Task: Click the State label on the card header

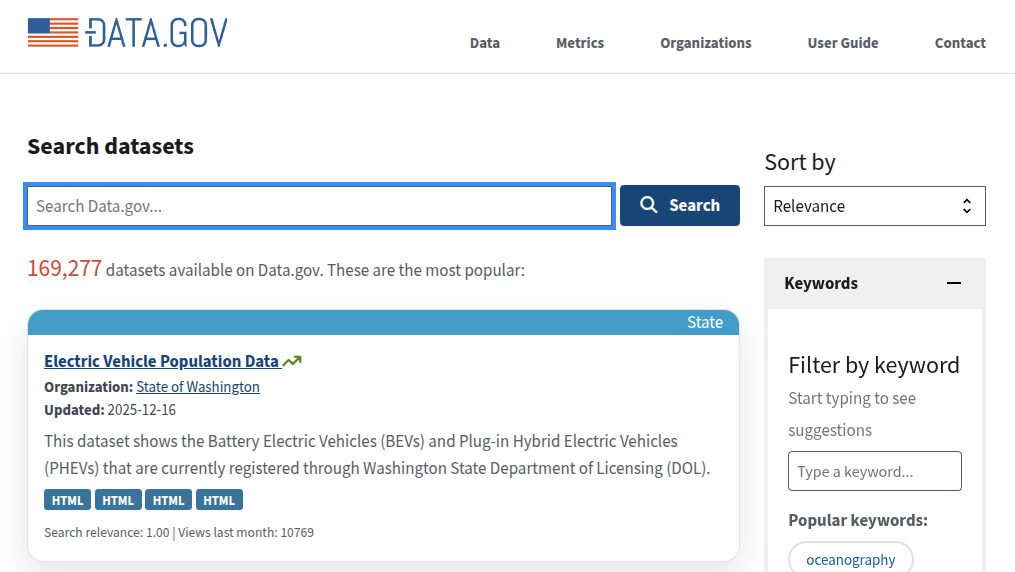Action: coord(705,322)
